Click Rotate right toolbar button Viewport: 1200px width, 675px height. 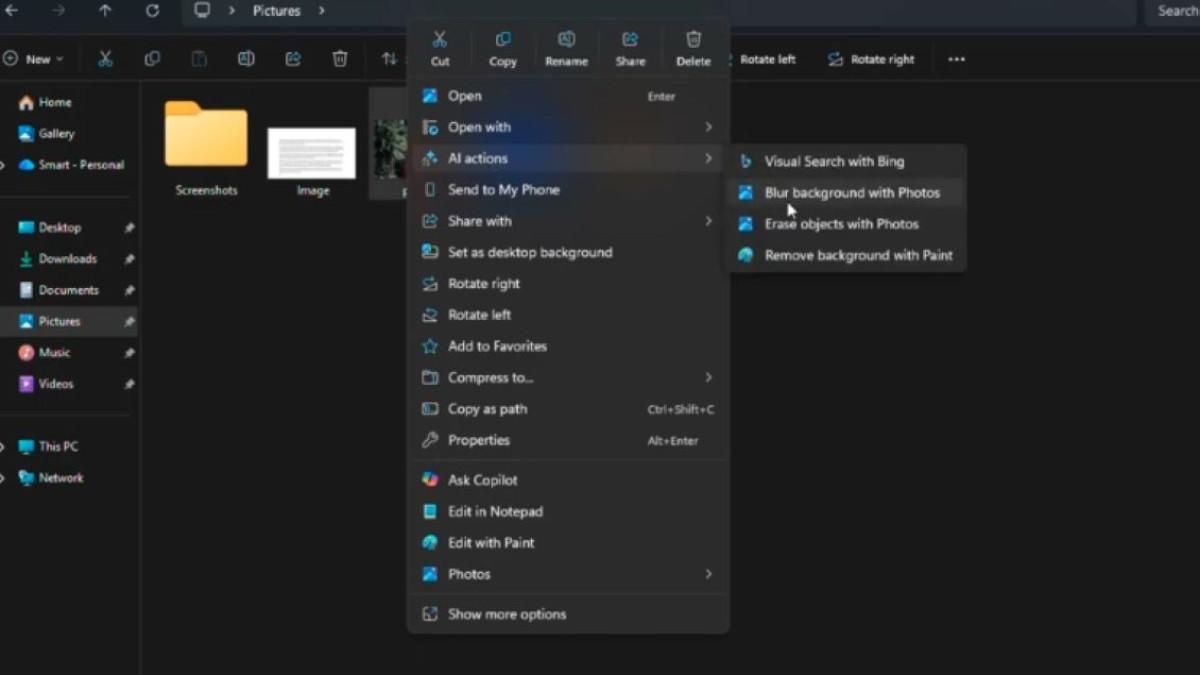(871, 59)
